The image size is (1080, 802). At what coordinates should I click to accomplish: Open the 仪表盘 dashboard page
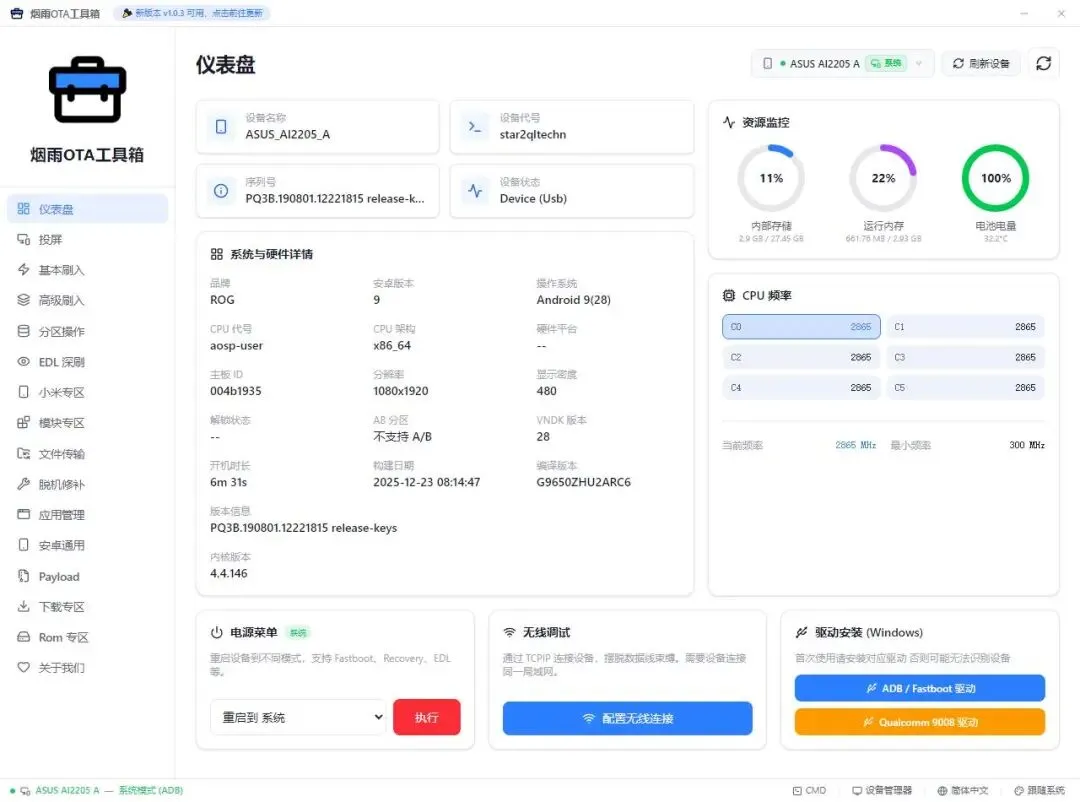(x=87, y=209)
